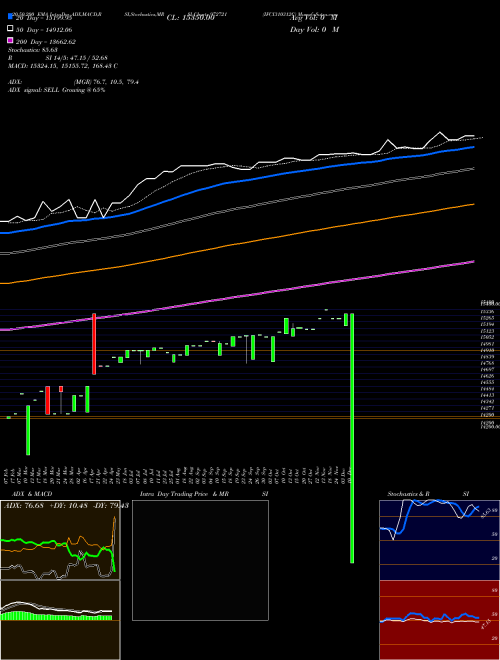Click the Stochastics 85.68 reading line
The image size is (500, 660).
33,50
